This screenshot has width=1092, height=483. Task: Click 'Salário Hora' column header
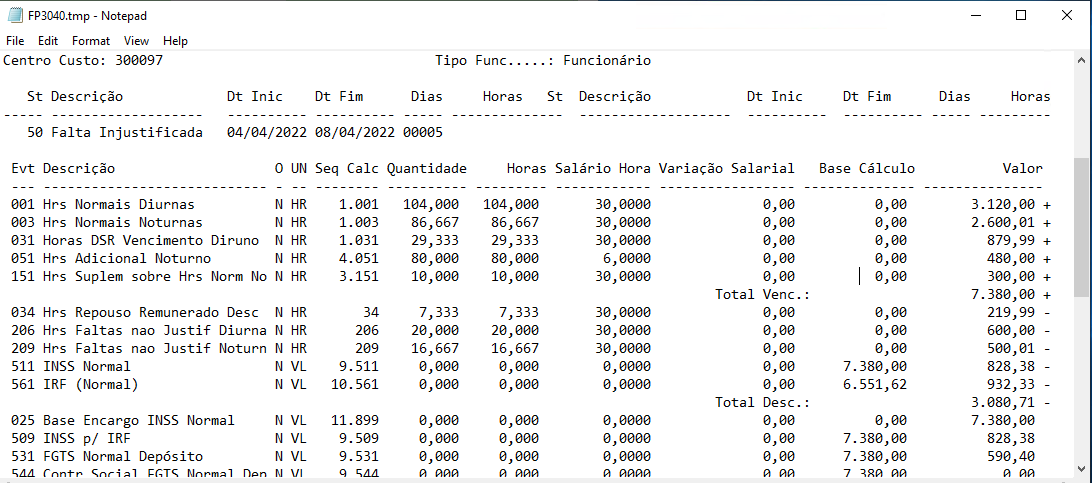tap(603, 168)
